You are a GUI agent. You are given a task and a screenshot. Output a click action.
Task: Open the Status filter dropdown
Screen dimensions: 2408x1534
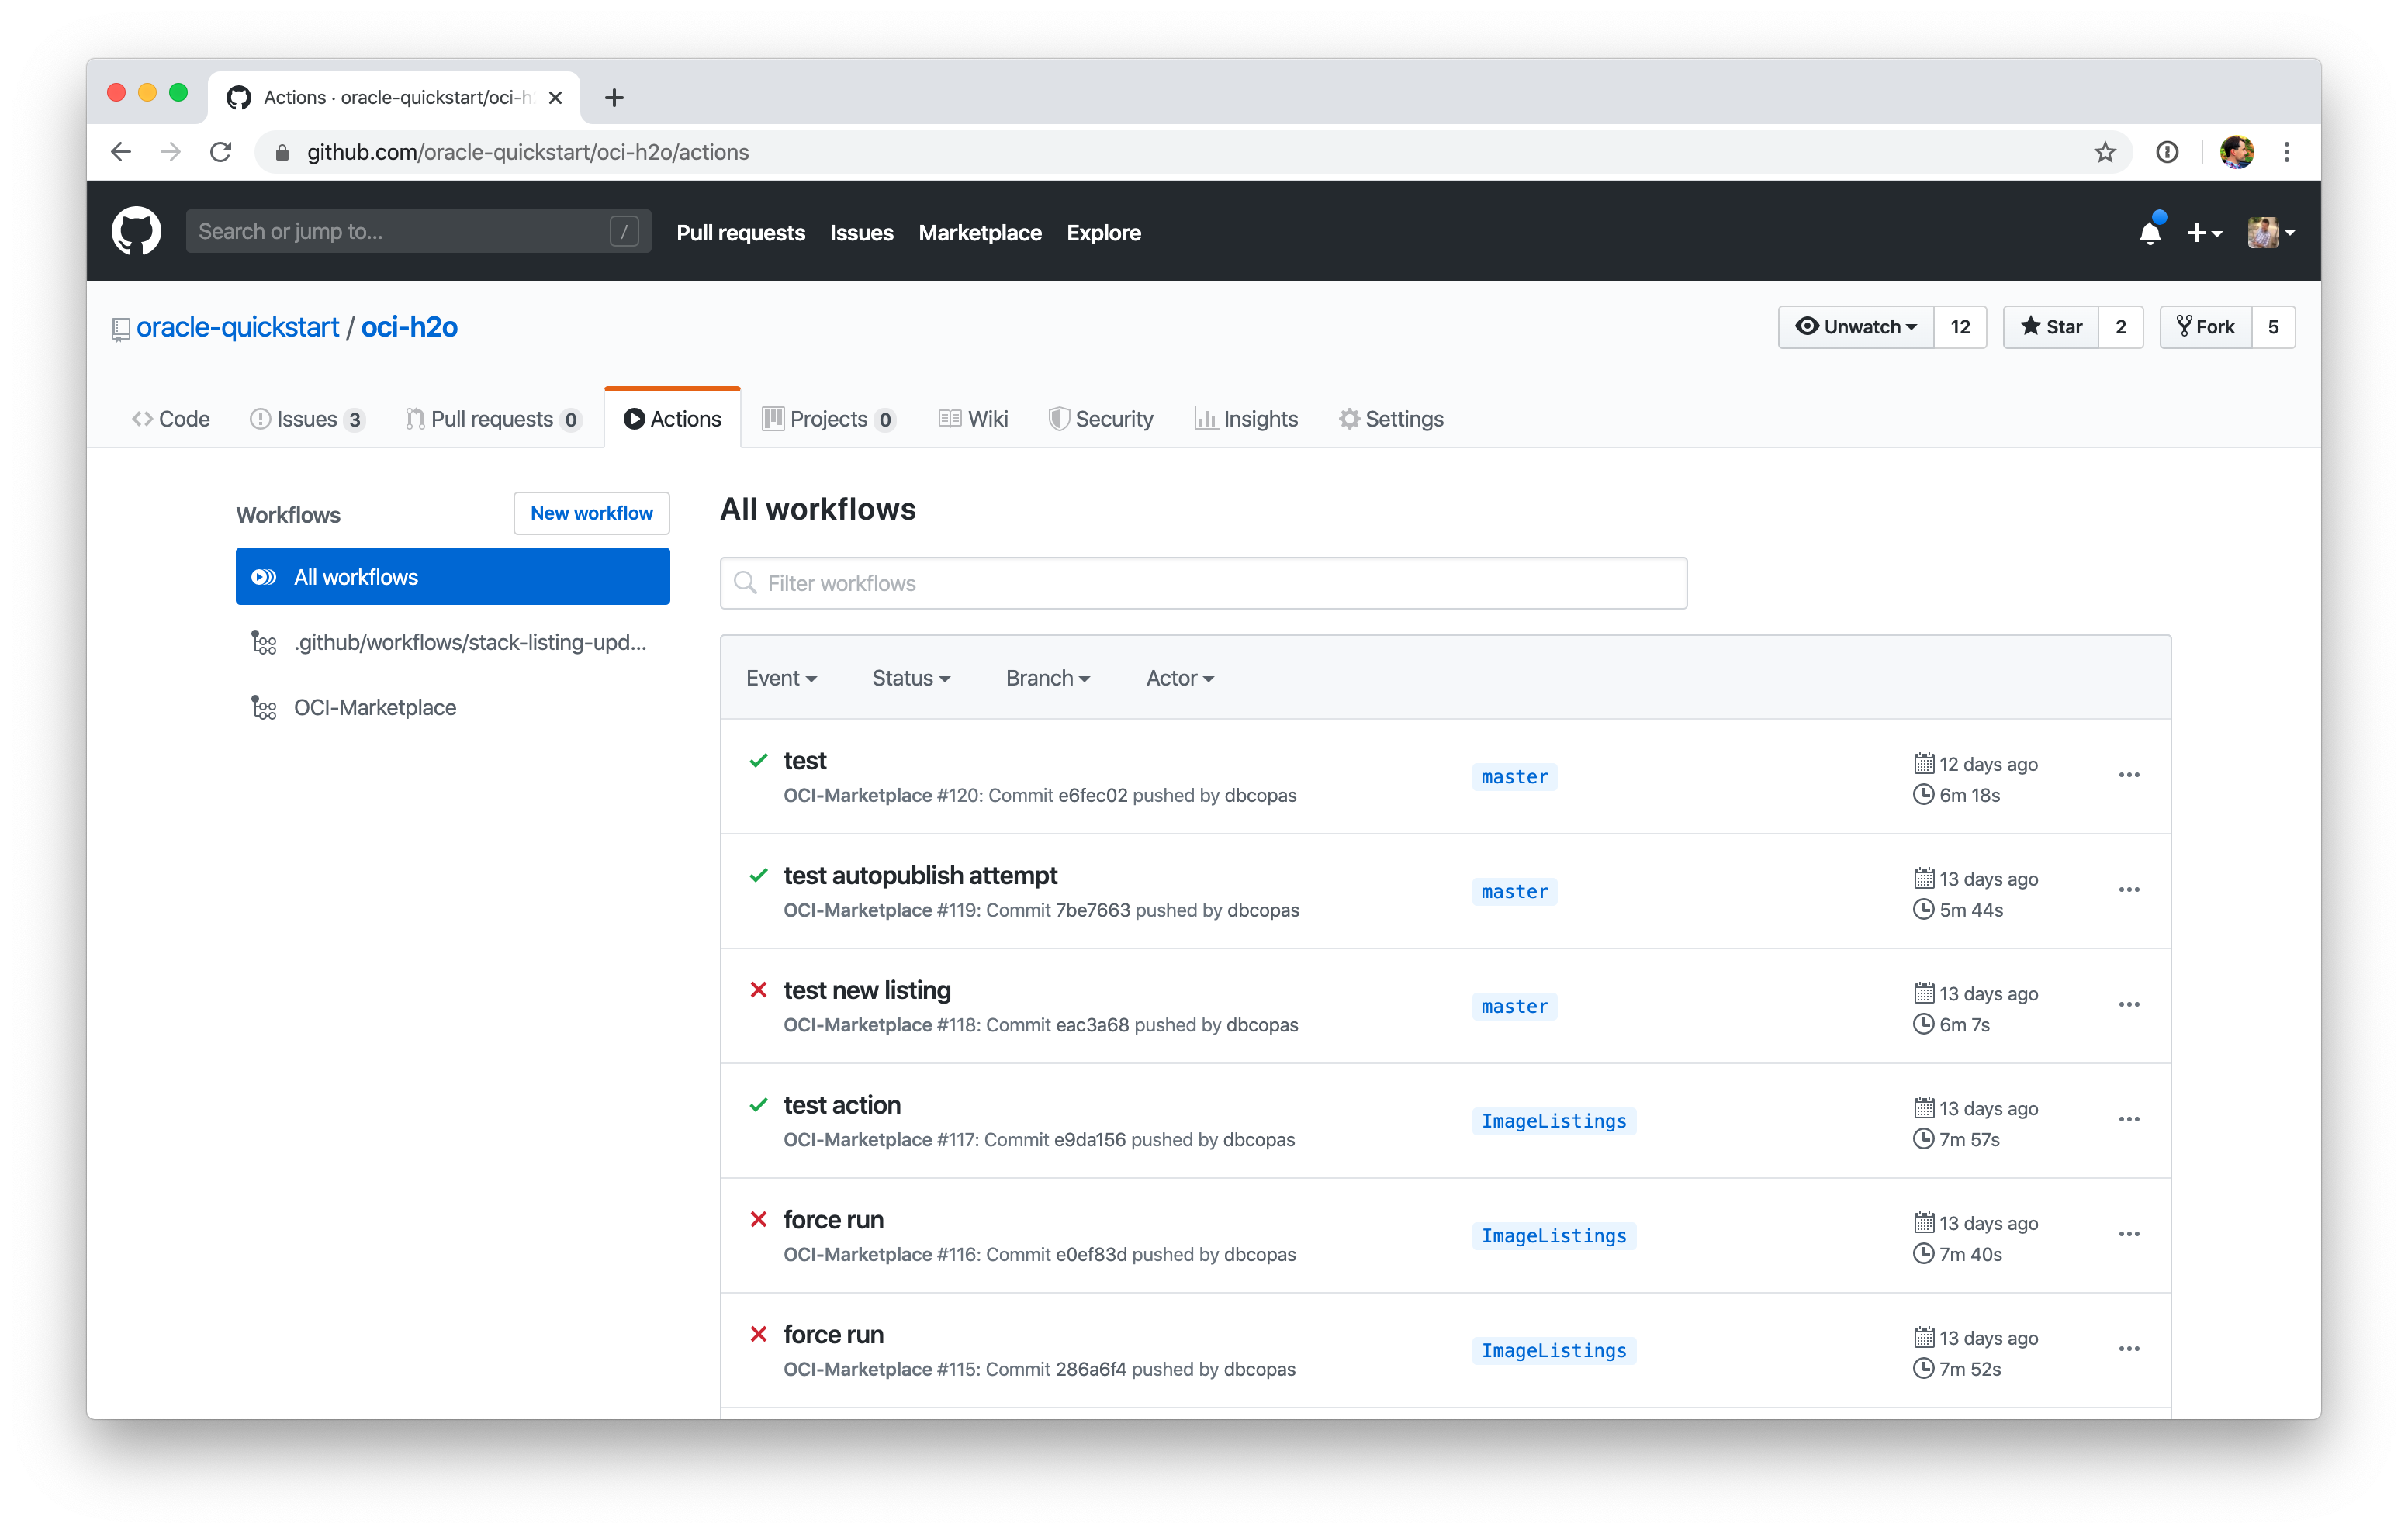click(910, 678)
